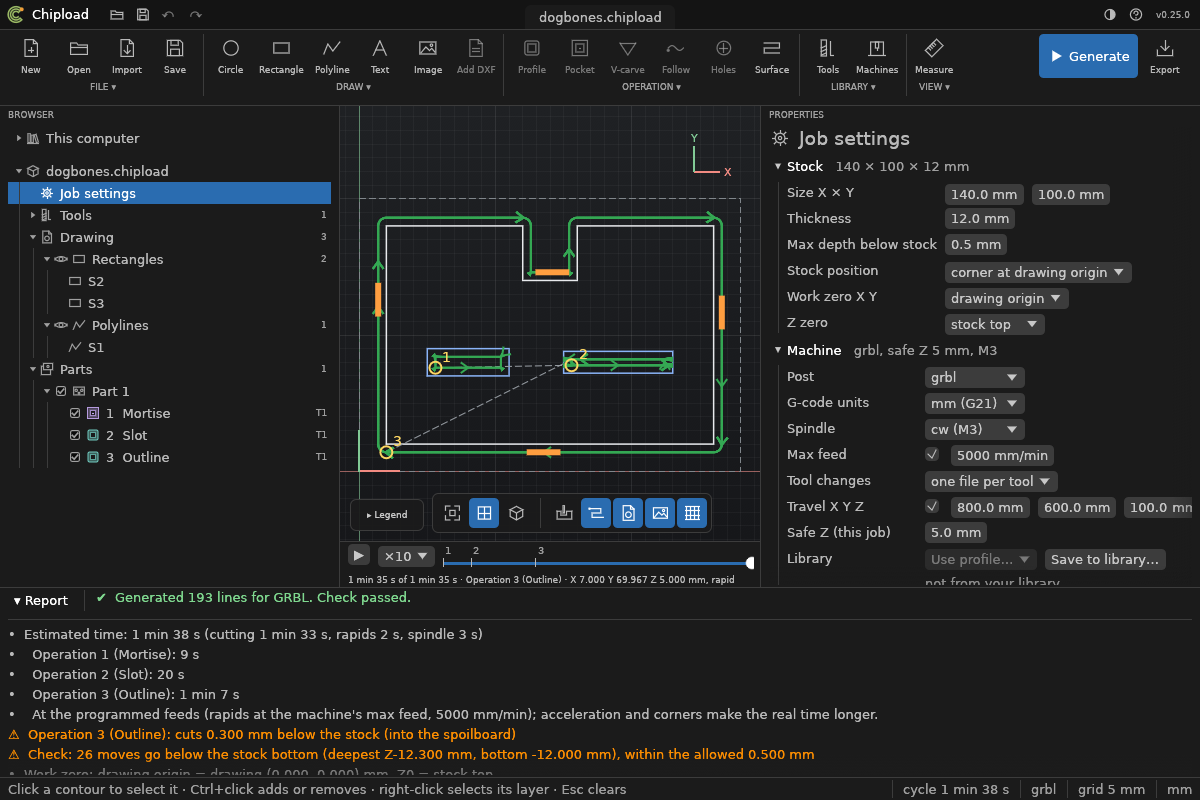This screenshot has width=1200, height=800.
Task: Click the undo arrow in the title bar
Action: coord(168,15)
